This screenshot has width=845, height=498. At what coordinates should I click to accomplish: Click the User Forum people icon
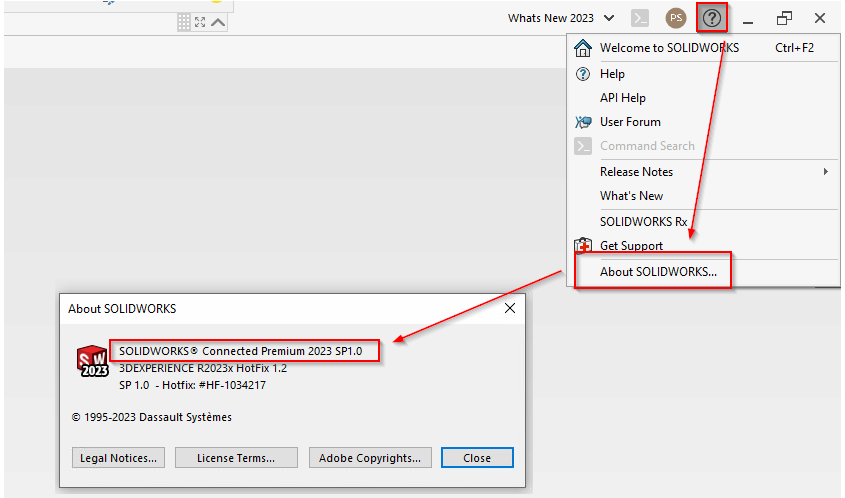tap(583, 122)
